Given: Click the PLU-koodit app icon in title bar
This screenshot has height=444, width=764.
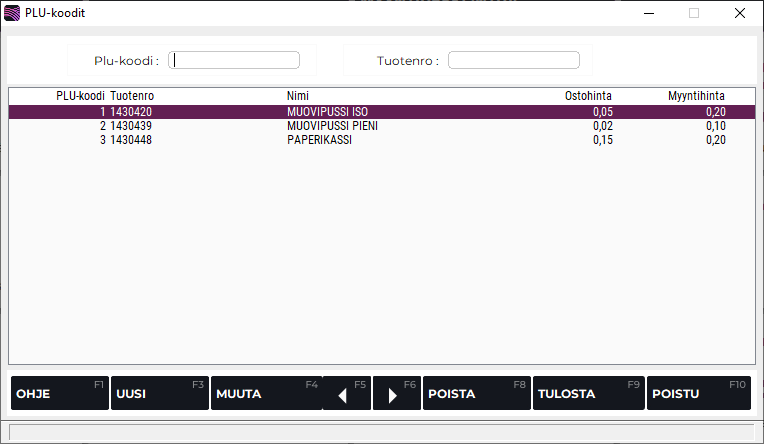Looking at the screenshot, I should (x=12, y=13).
